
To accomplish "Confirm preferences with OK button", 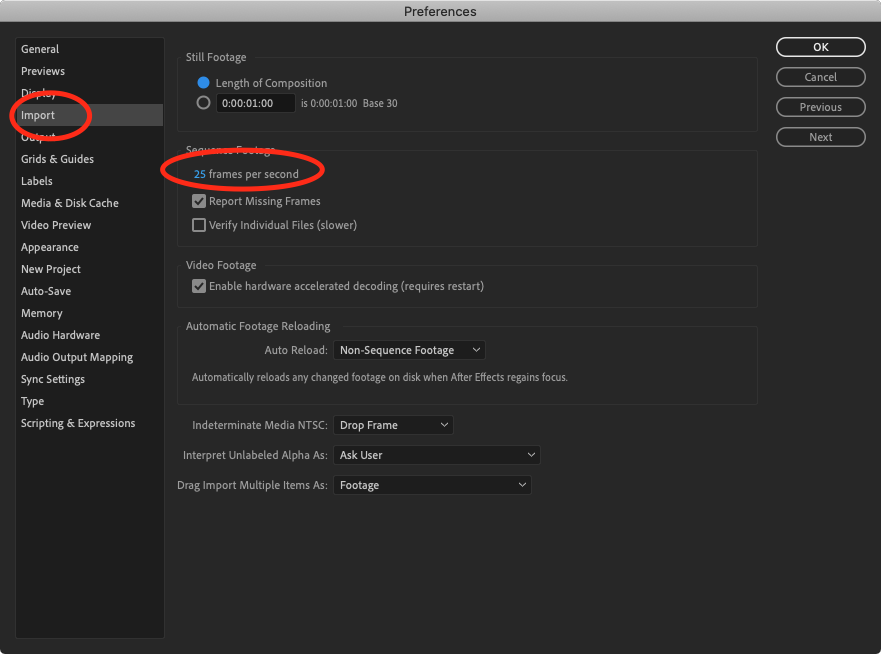I will click(820, 46).
